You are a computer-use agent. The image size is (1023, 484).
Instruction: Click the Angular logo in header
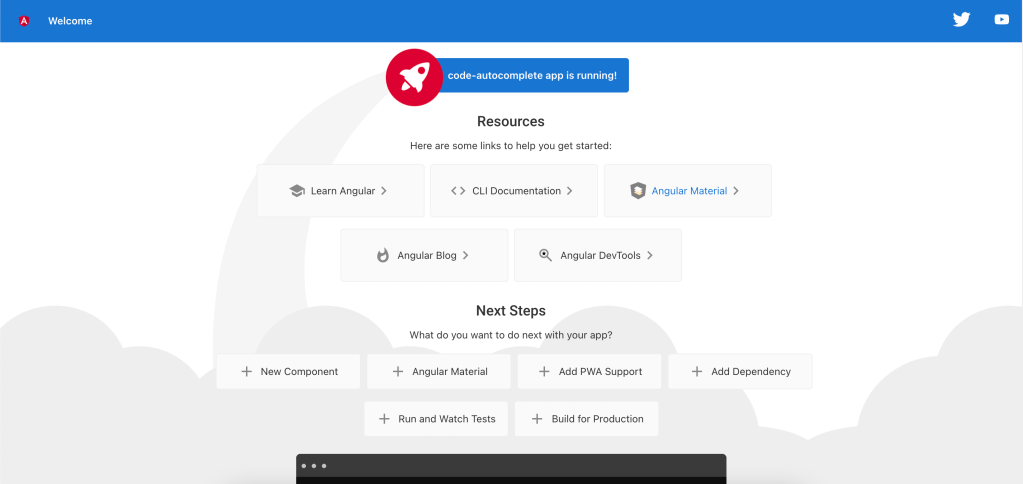click(x=24, y=21)
